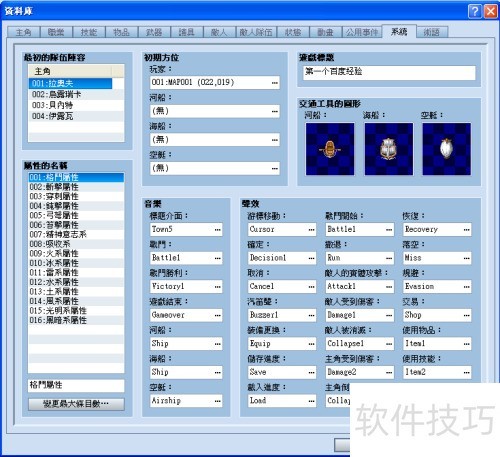Switch to the 主角 tab
This screenshot has height=457, width=500.
coord(23,32)
